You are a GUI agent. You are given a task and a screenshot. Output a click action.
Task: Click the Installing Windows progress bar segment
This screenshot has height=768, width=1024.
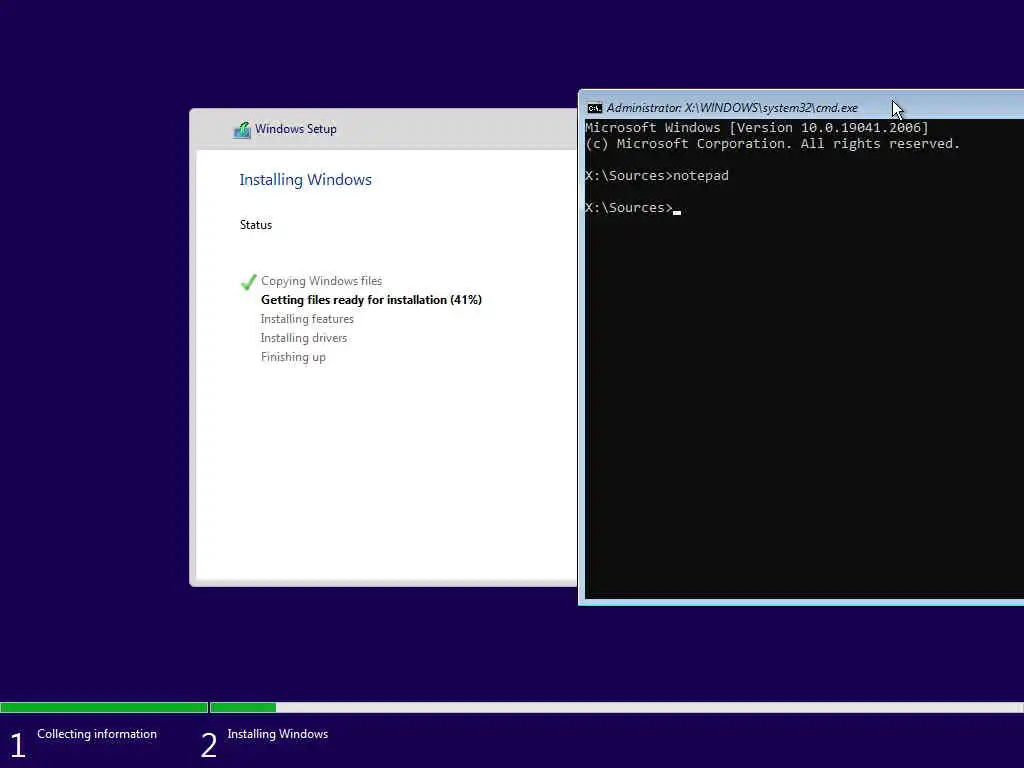(616, 707)
